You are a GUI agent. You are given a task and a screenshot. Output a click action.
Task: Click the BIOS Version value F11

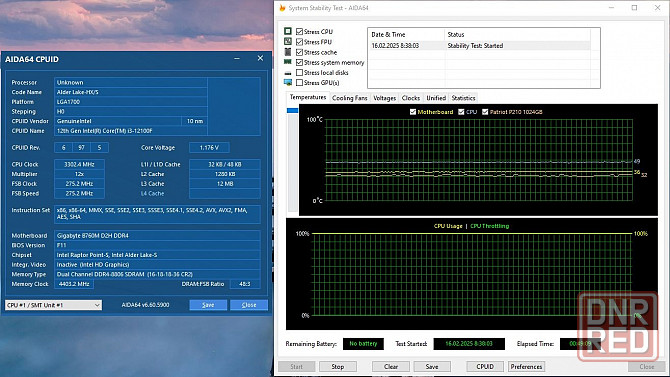click(x=157, y=245)
